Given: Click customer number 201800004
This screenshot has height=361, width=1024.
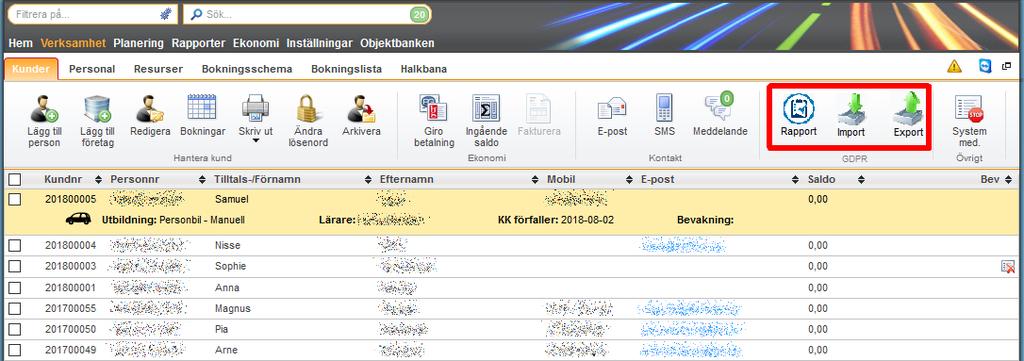Looking at the screenshot, I should pyautogui.click(x=71, y=245).
